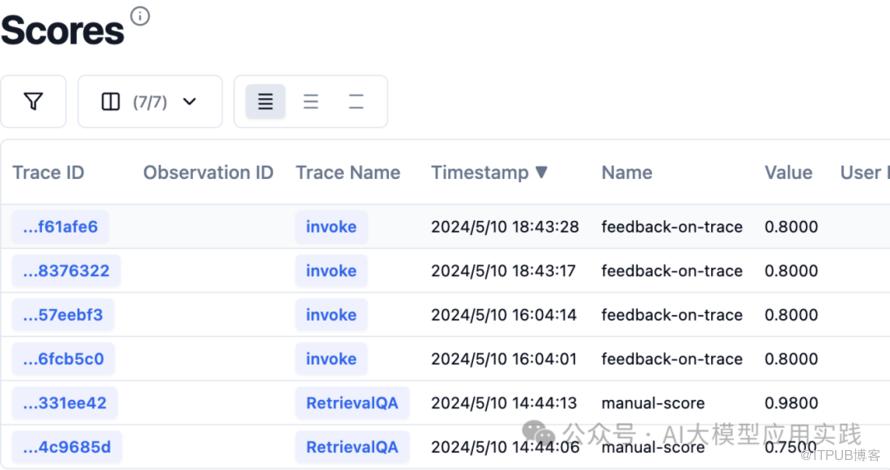Open trace ...6fcb5c0

tap(63, 359)
